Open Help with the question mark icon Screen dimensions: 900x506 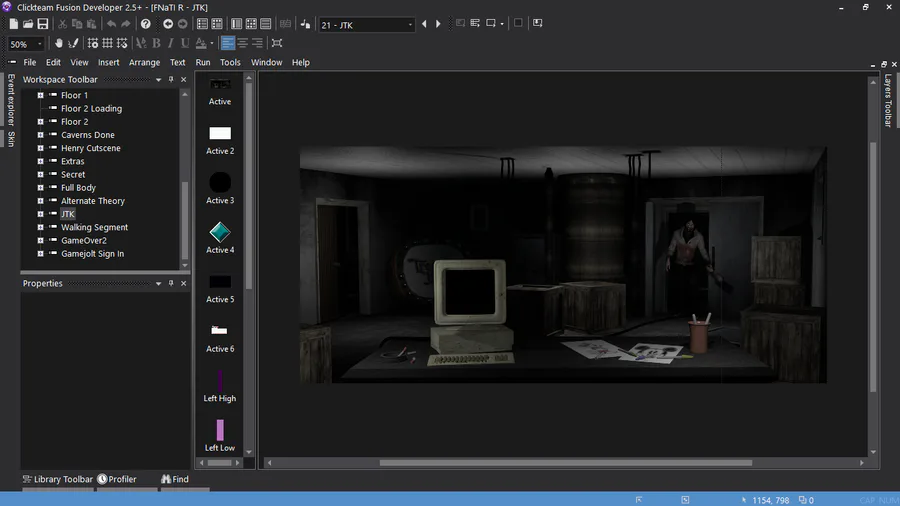click(146, 24)
